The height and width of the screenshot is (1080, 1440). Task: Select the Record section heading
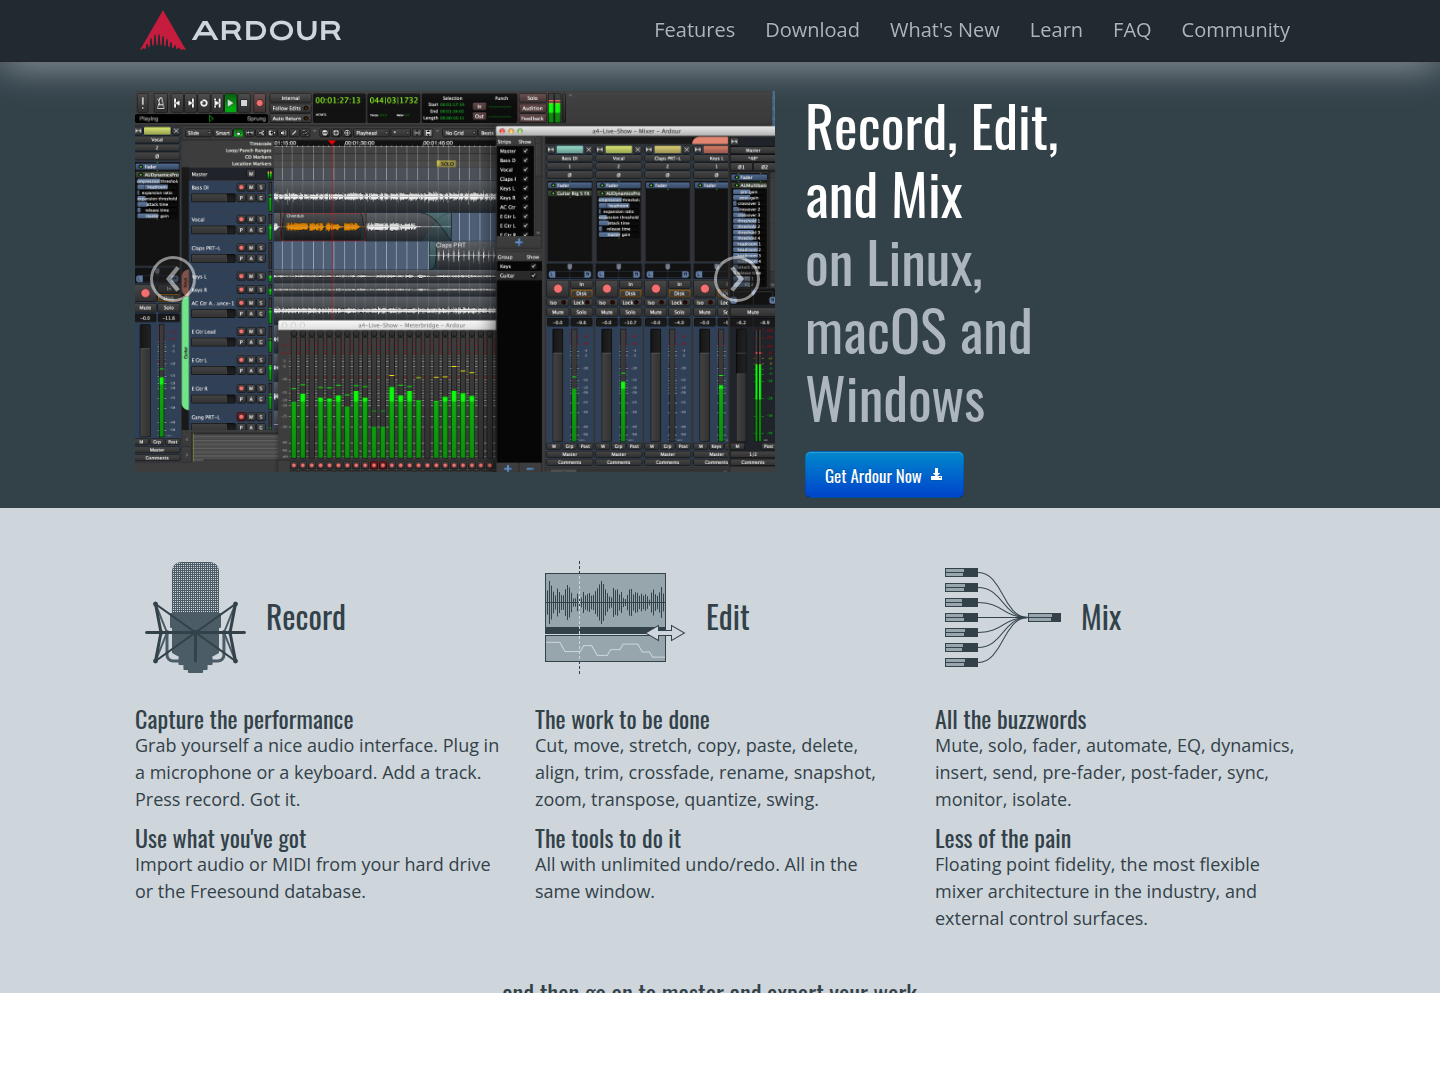click(306, 618)
